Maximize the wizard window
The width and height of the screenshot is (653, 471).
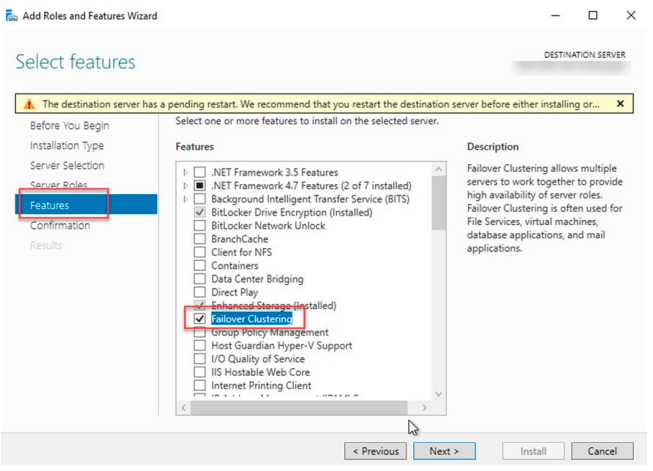tap(593, 15)
